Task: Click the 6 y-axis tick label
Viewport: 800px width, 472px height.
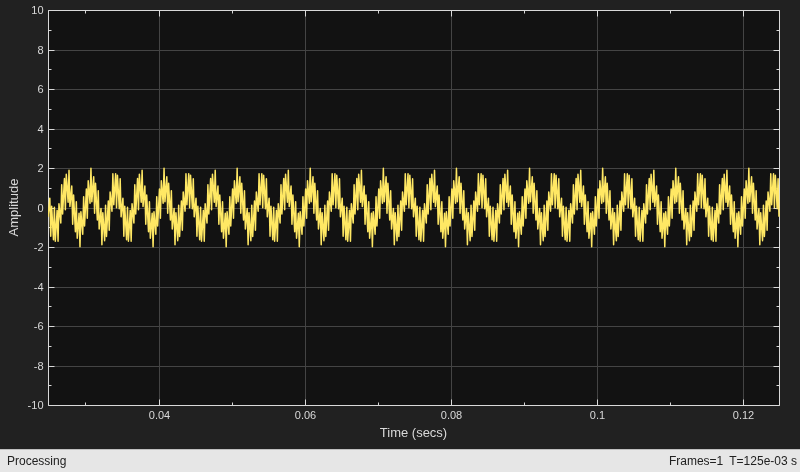Action: coord(40,89)
